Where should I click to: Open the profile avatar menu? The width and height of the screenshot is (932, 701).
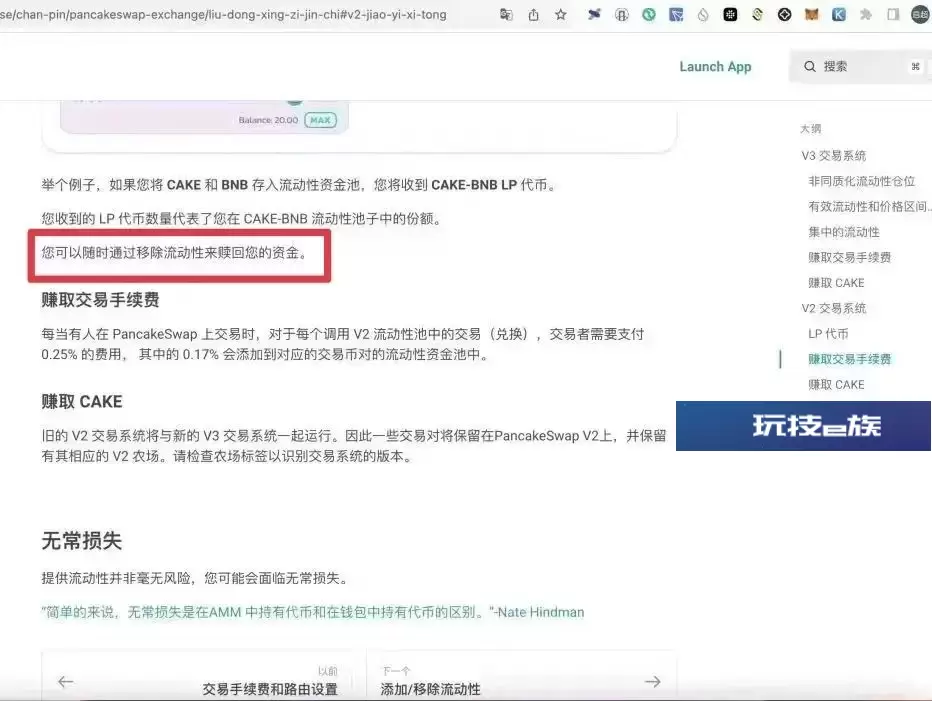921,14
